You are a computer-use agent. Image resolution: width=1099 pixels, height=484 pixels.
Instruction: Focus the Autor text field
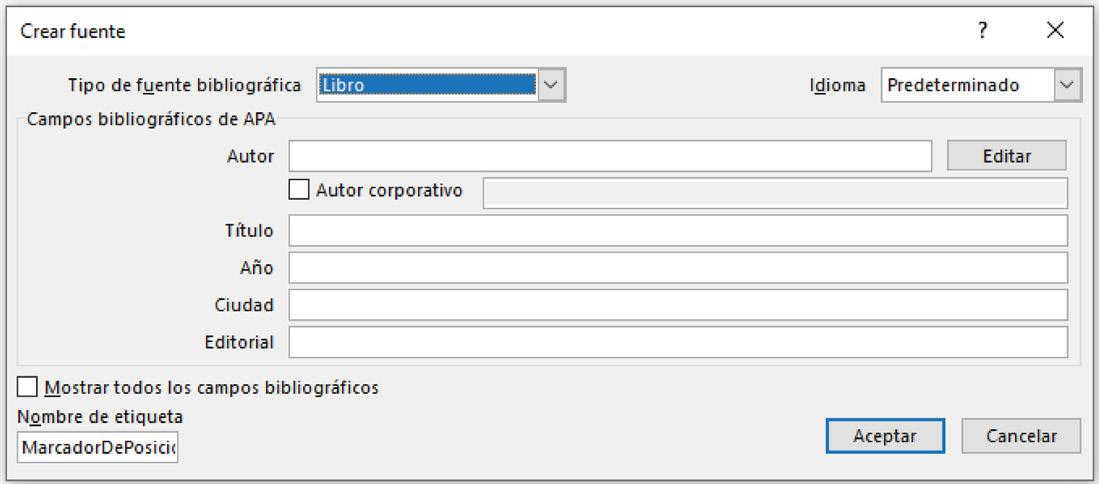click(610, 155)
